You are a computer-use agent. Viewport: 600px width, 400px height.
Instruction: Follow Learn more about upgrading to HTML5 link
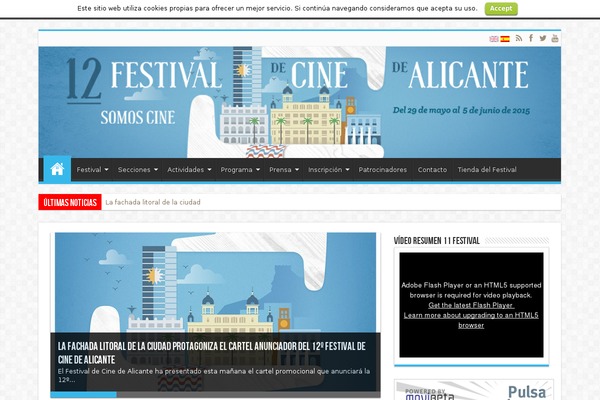[471, 320]
